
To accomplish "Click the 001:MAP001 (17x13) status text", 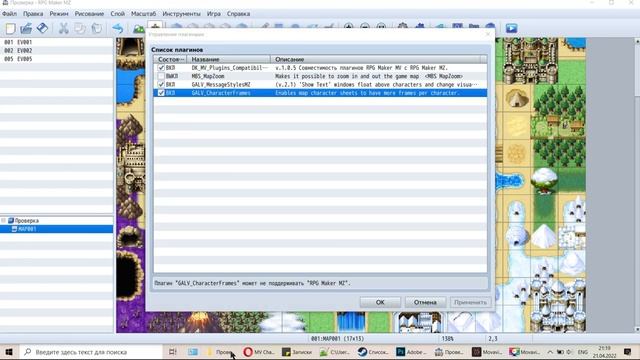I will pyautogui.click(x=337, y=339).
